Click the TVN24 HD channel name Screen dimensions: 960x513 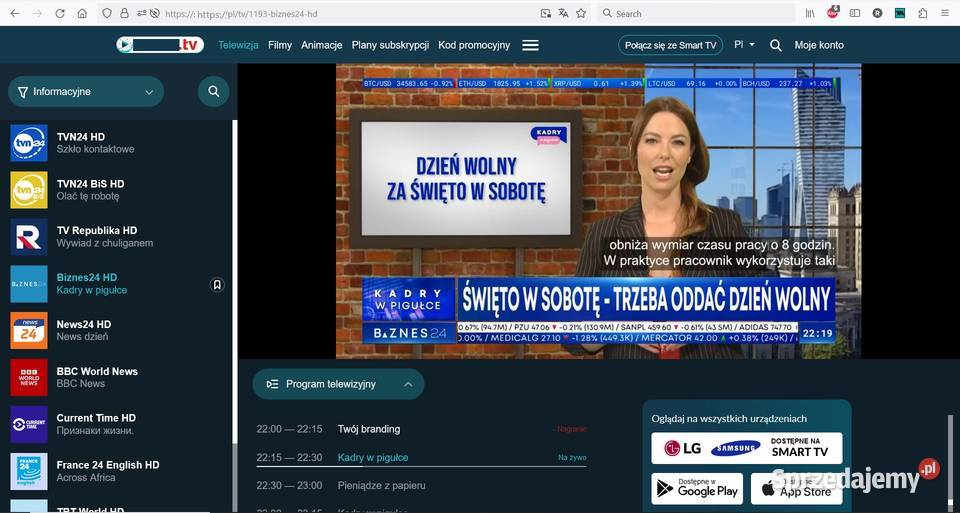(80, 137)
